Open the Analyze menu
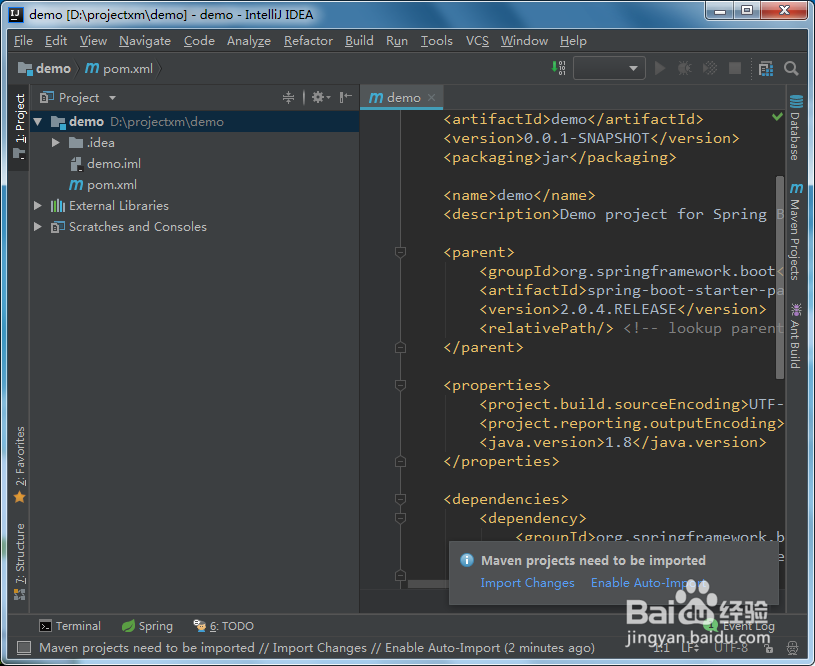Viewport: 815px width, 666px height. [249, 41]
